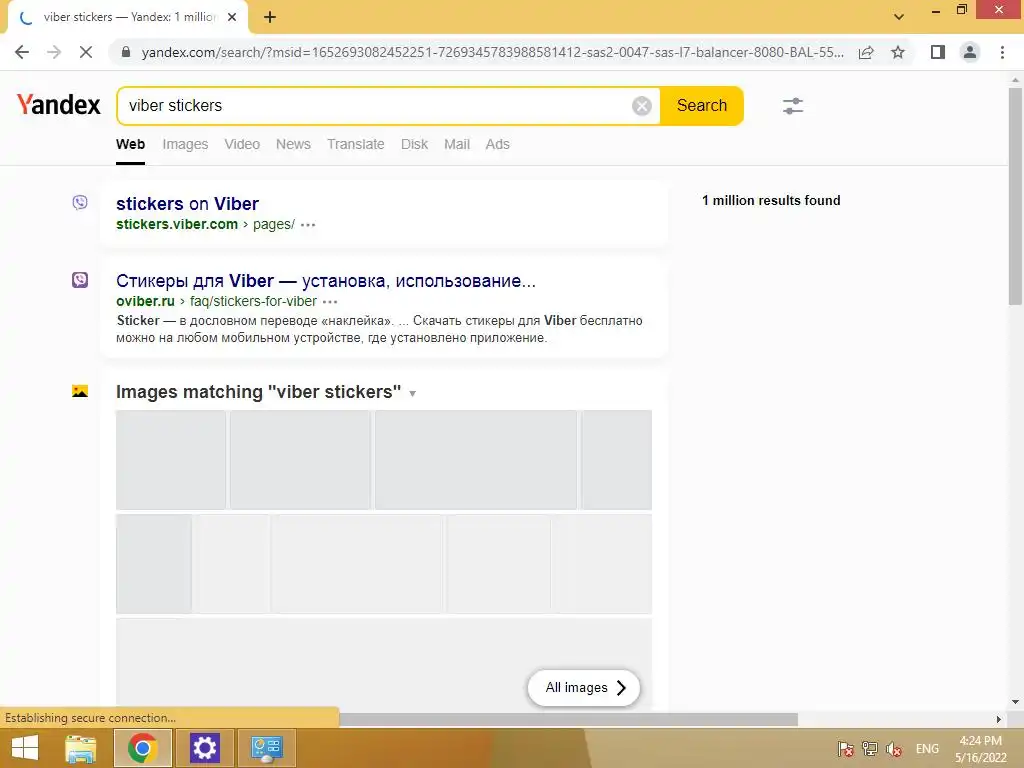Open the Windows Start button
Image resolution: width=1024 pixels, height=768 pixels.
25,748
